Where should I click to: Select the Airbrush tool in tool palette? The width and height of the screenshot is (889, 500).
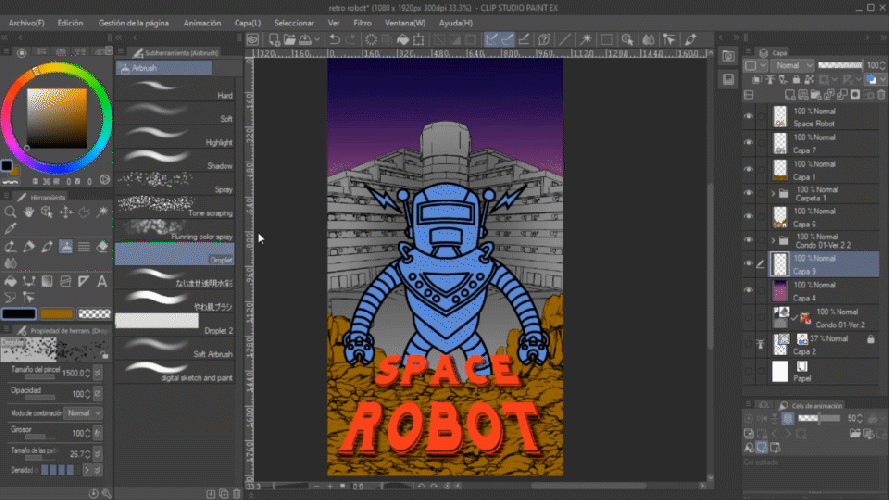click(x=66, y=247)
